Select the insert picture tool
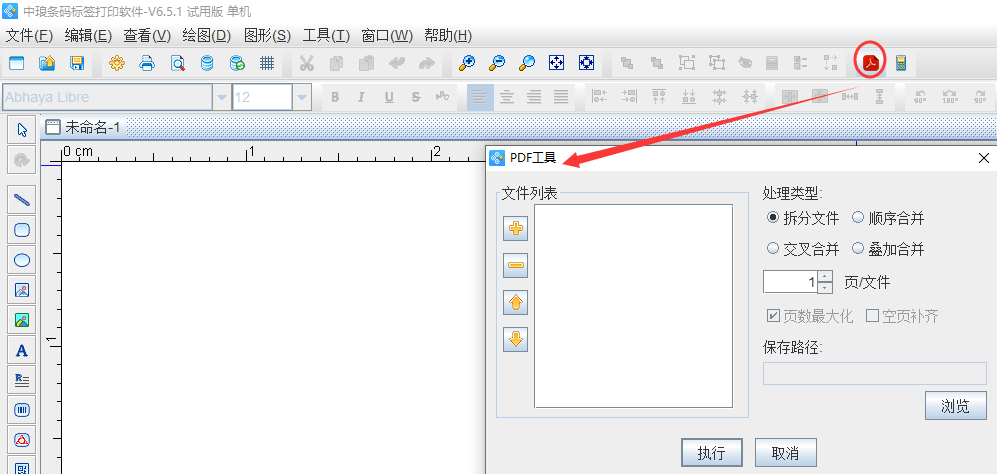This screenshot has height=474, width=997. [x=22, y=290]
